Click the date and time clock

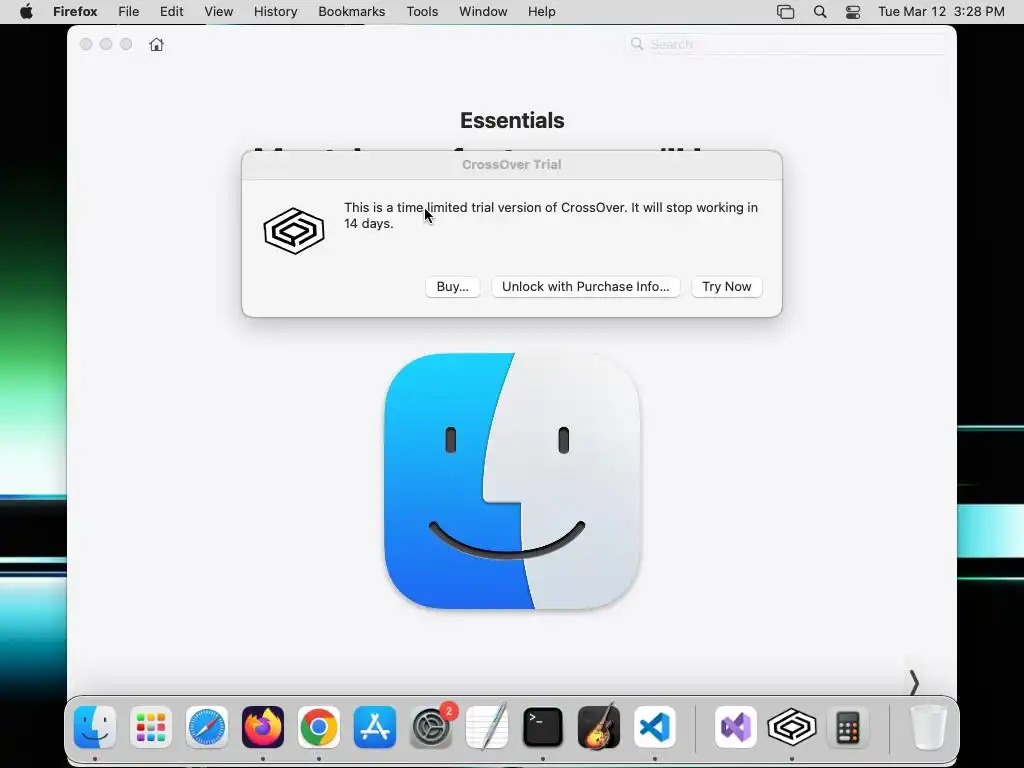tap(941, 12)
